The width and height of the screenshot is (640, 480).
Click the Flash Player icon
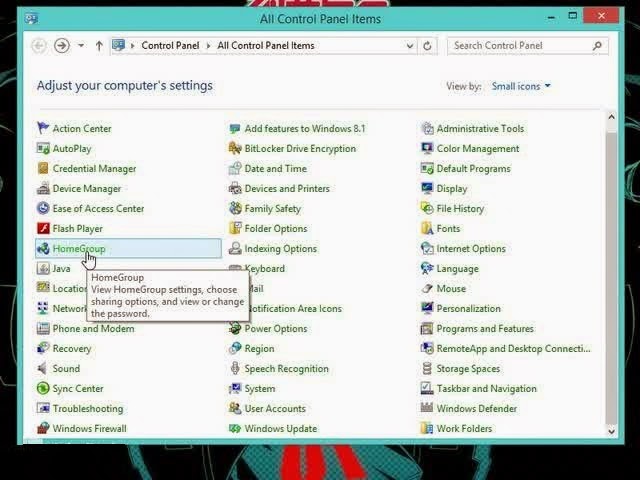[x=43, y=228]
